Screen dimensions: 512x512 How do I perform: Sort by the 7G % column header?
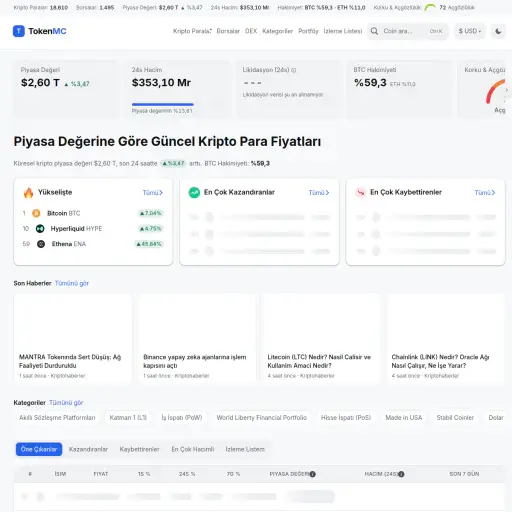pyautogui.click(x=233, y=474)
